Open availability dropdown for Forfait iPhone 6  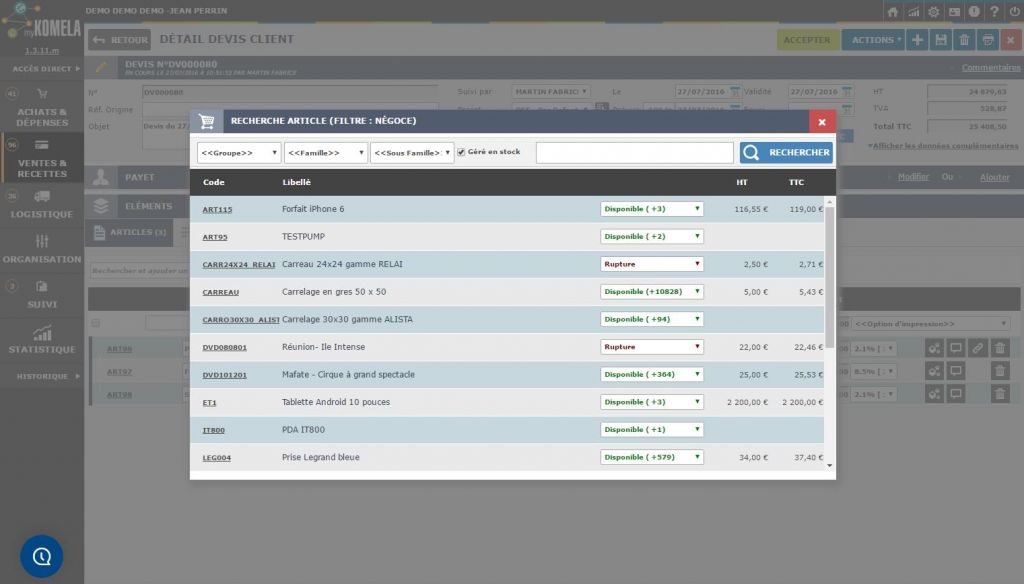pos(652,209)
